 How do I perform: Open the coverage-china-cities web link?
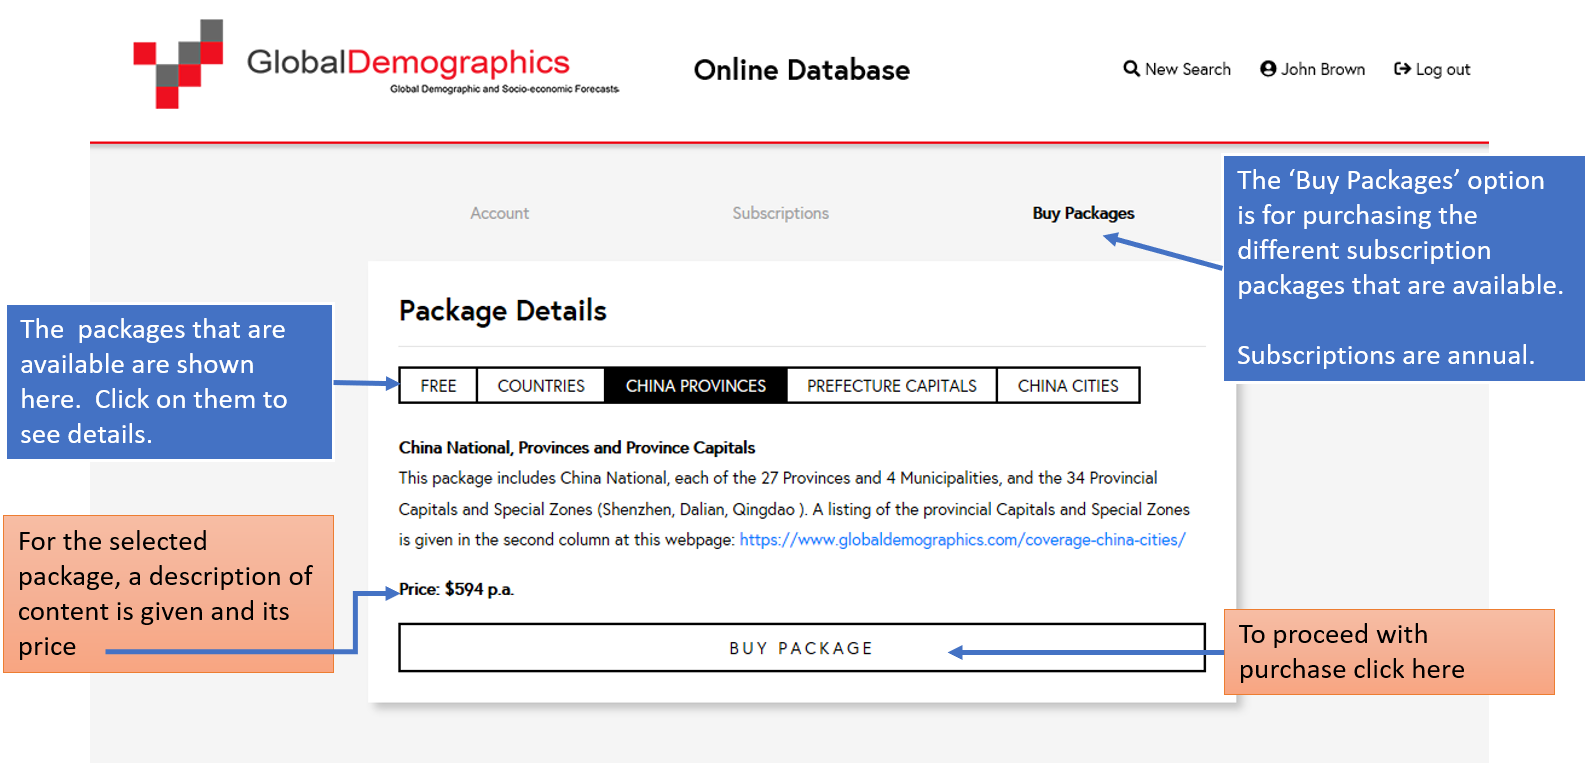tap(962, 540)
